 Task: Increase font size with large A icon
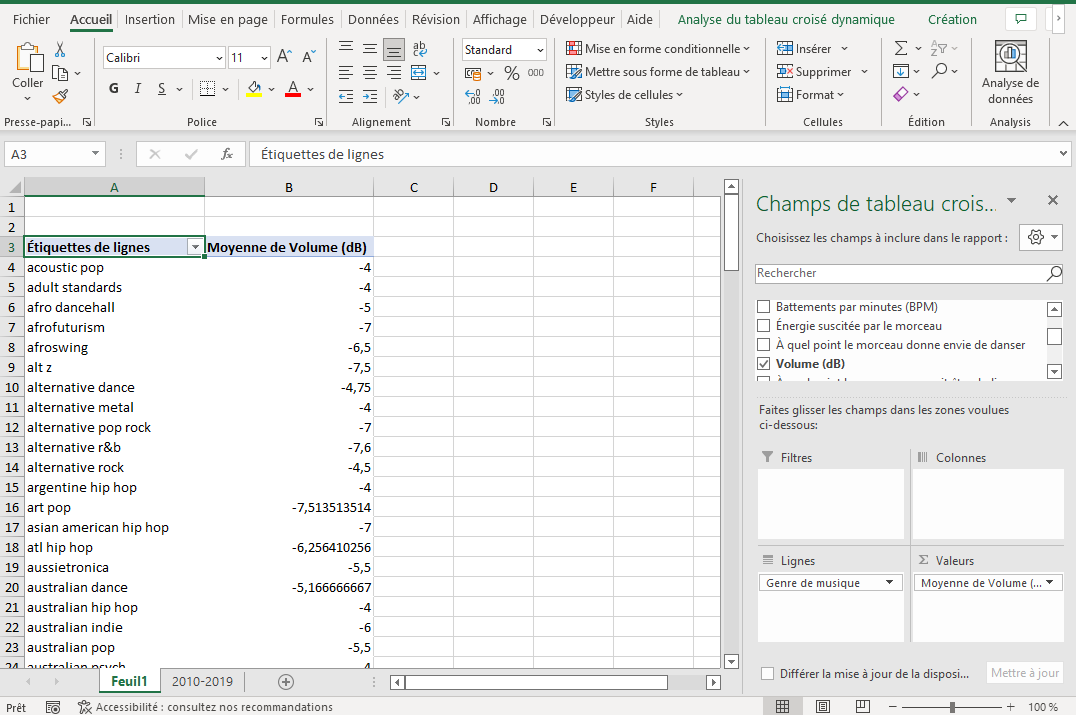point(284,57)
